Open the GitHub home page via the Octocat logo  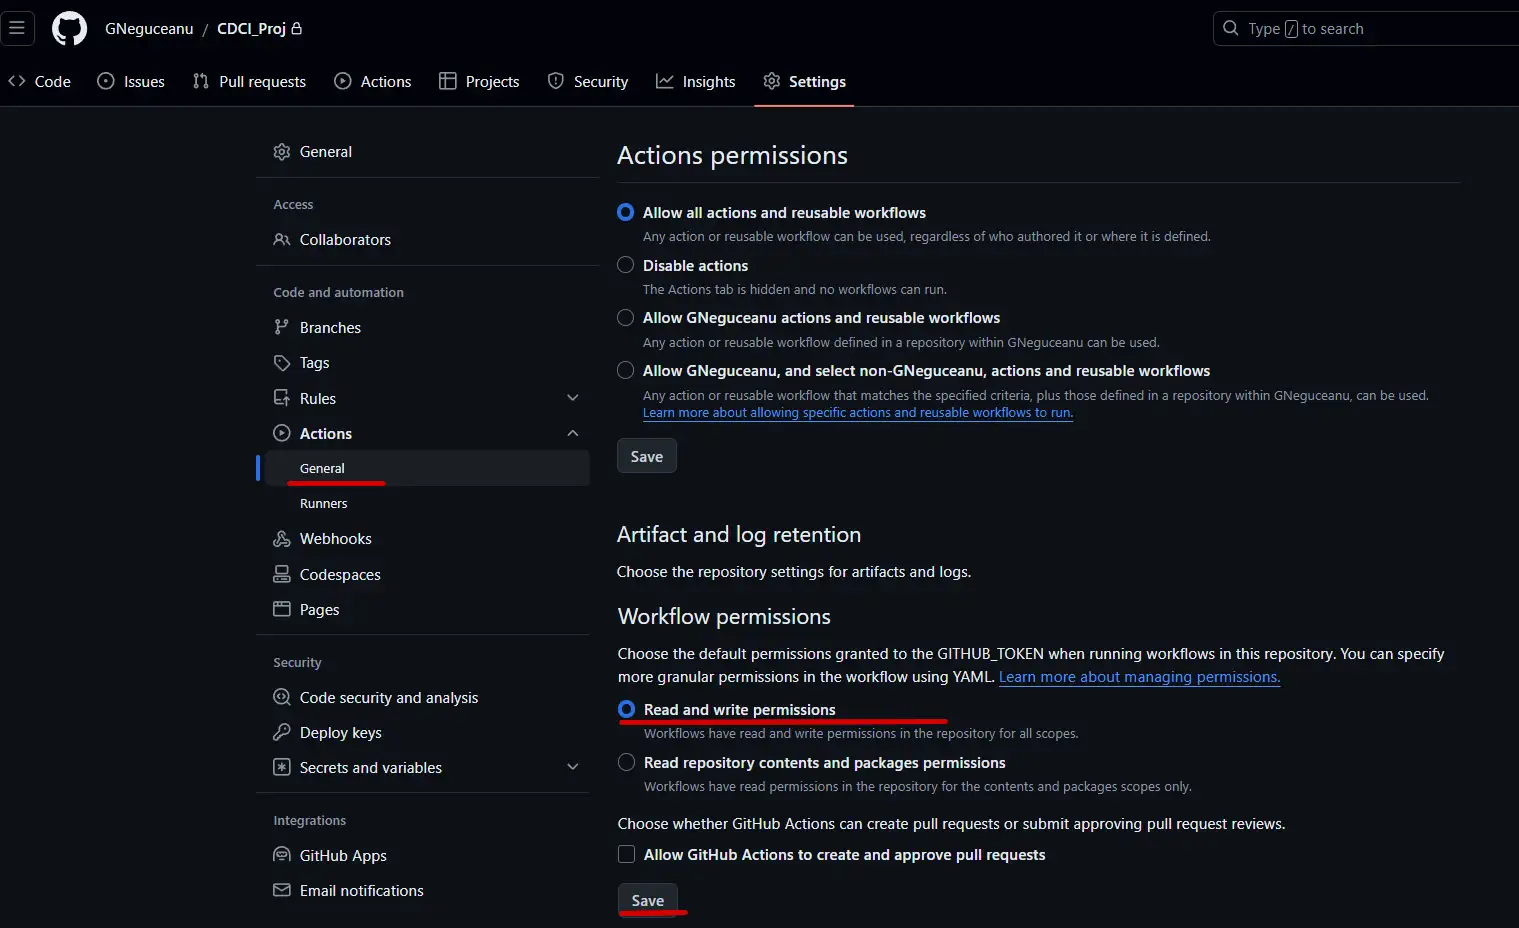coord(68,28)
